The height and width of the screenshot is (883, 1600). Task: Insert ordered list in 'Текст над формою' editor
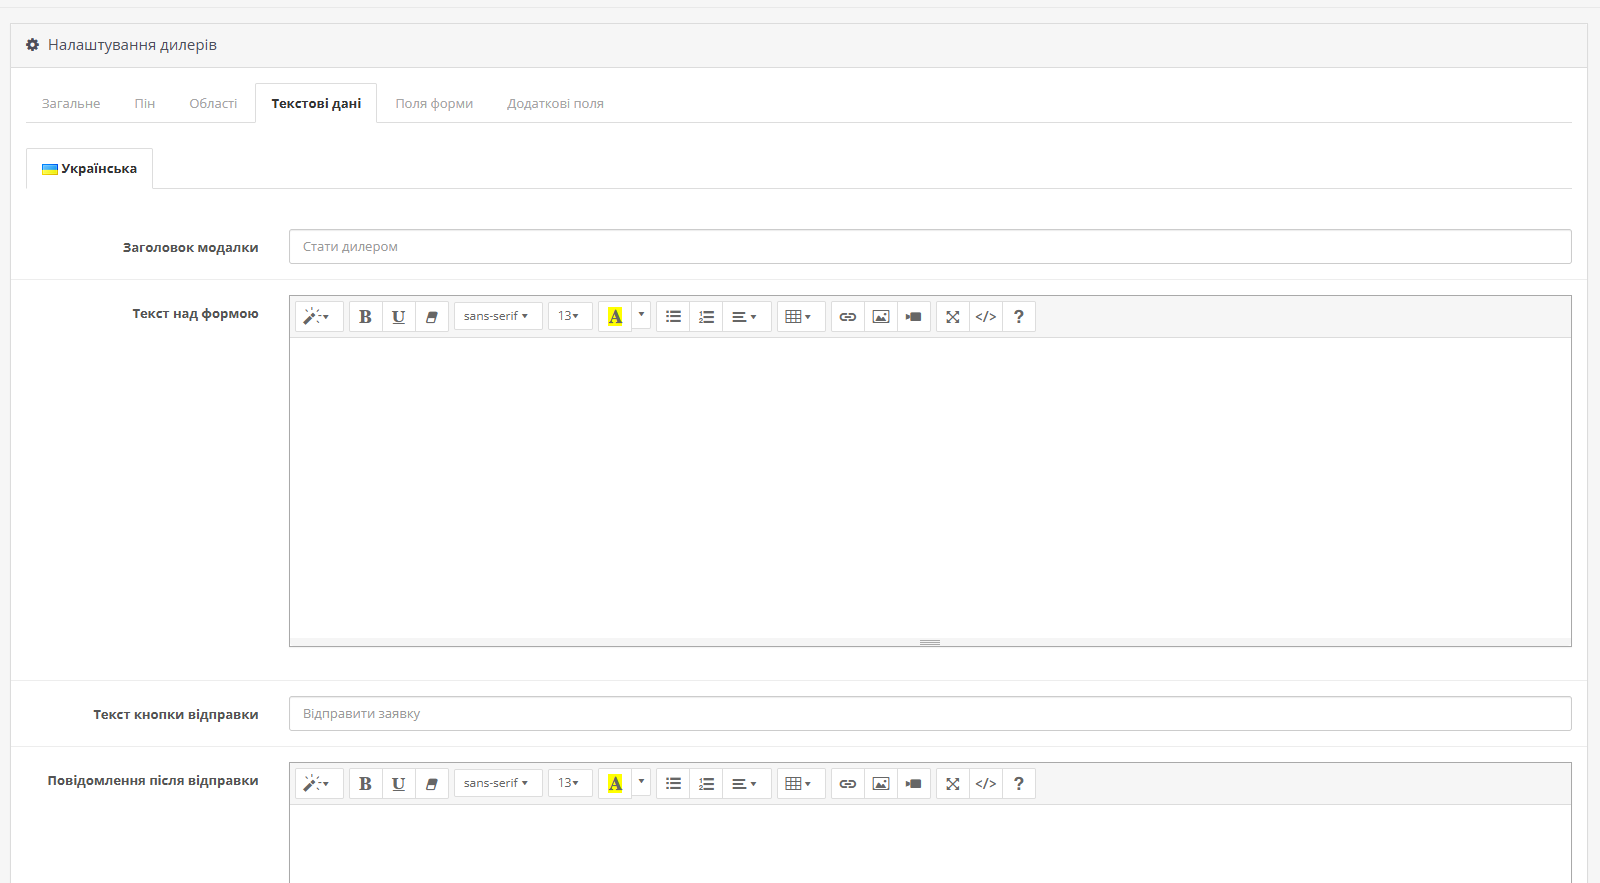(x=706, y=317)
